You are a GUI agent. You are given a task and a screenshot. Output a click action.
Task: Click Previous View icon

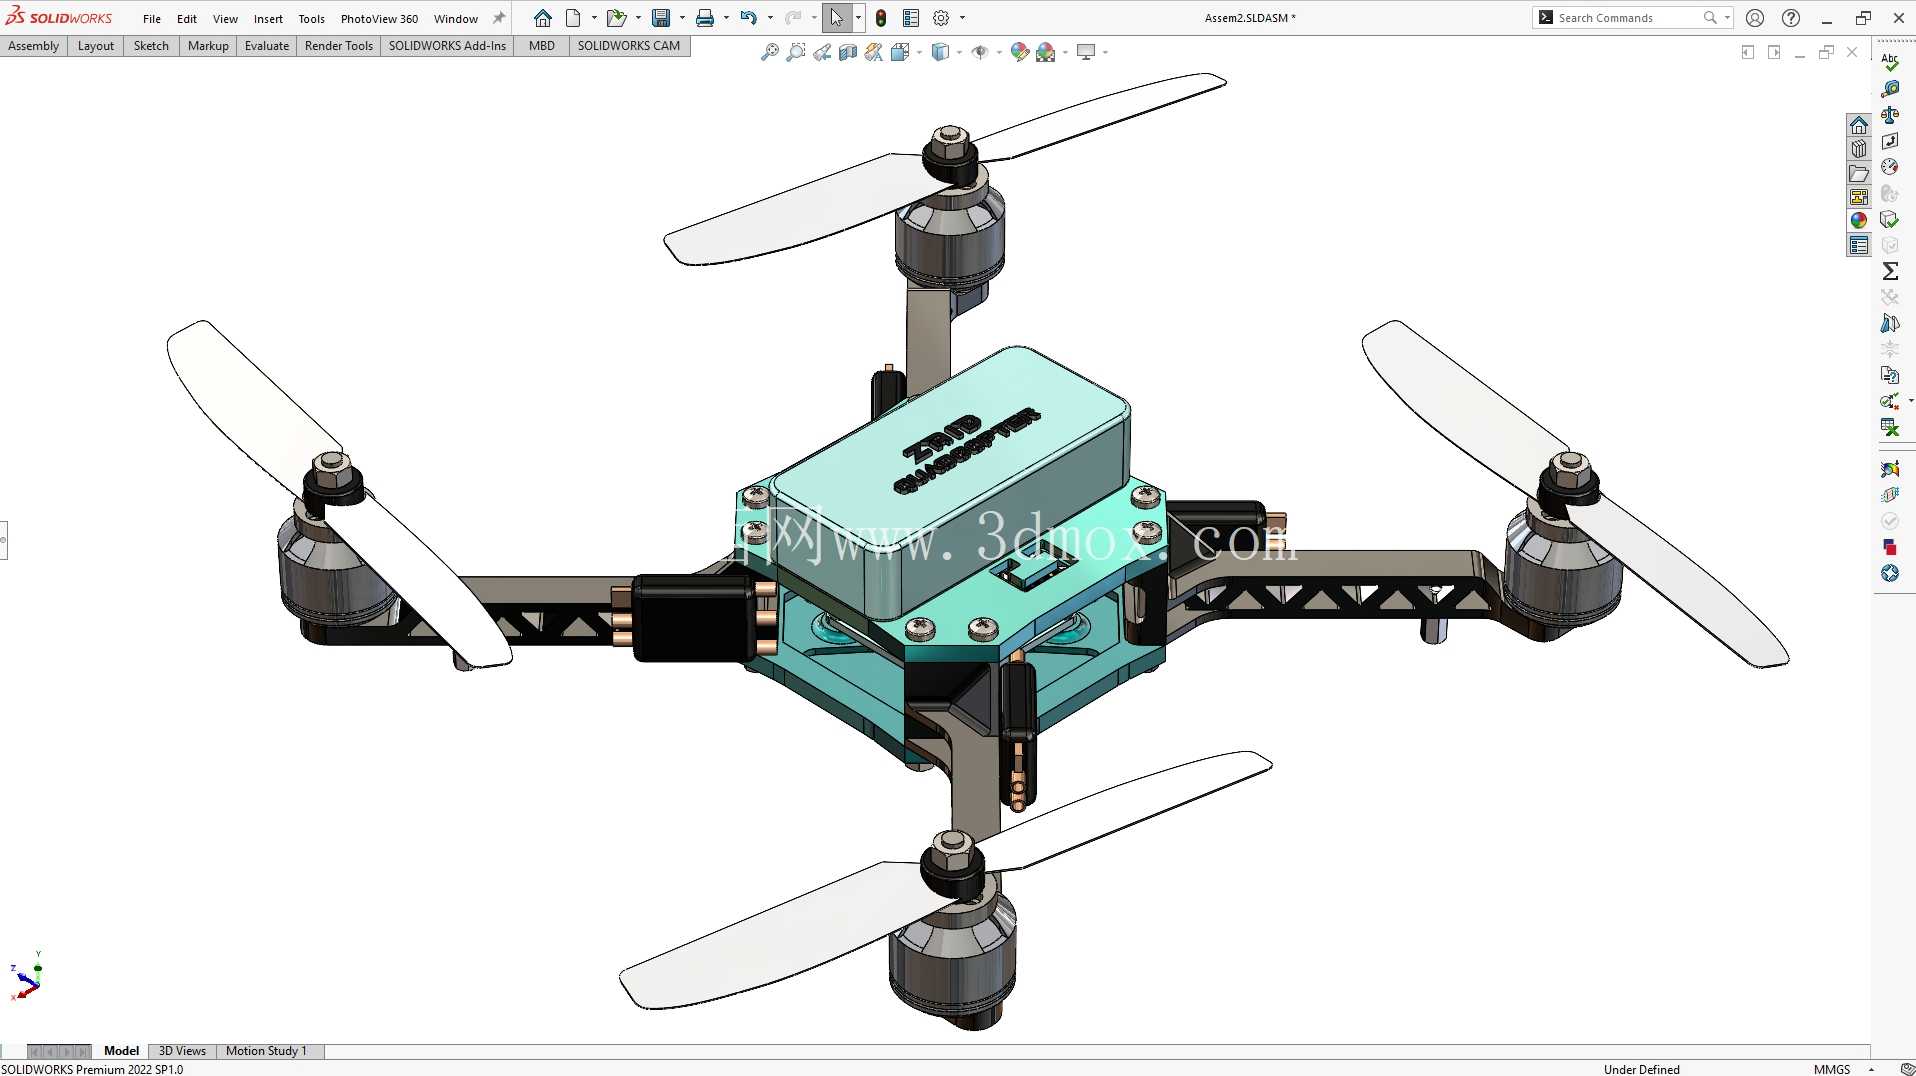(822, 52)
